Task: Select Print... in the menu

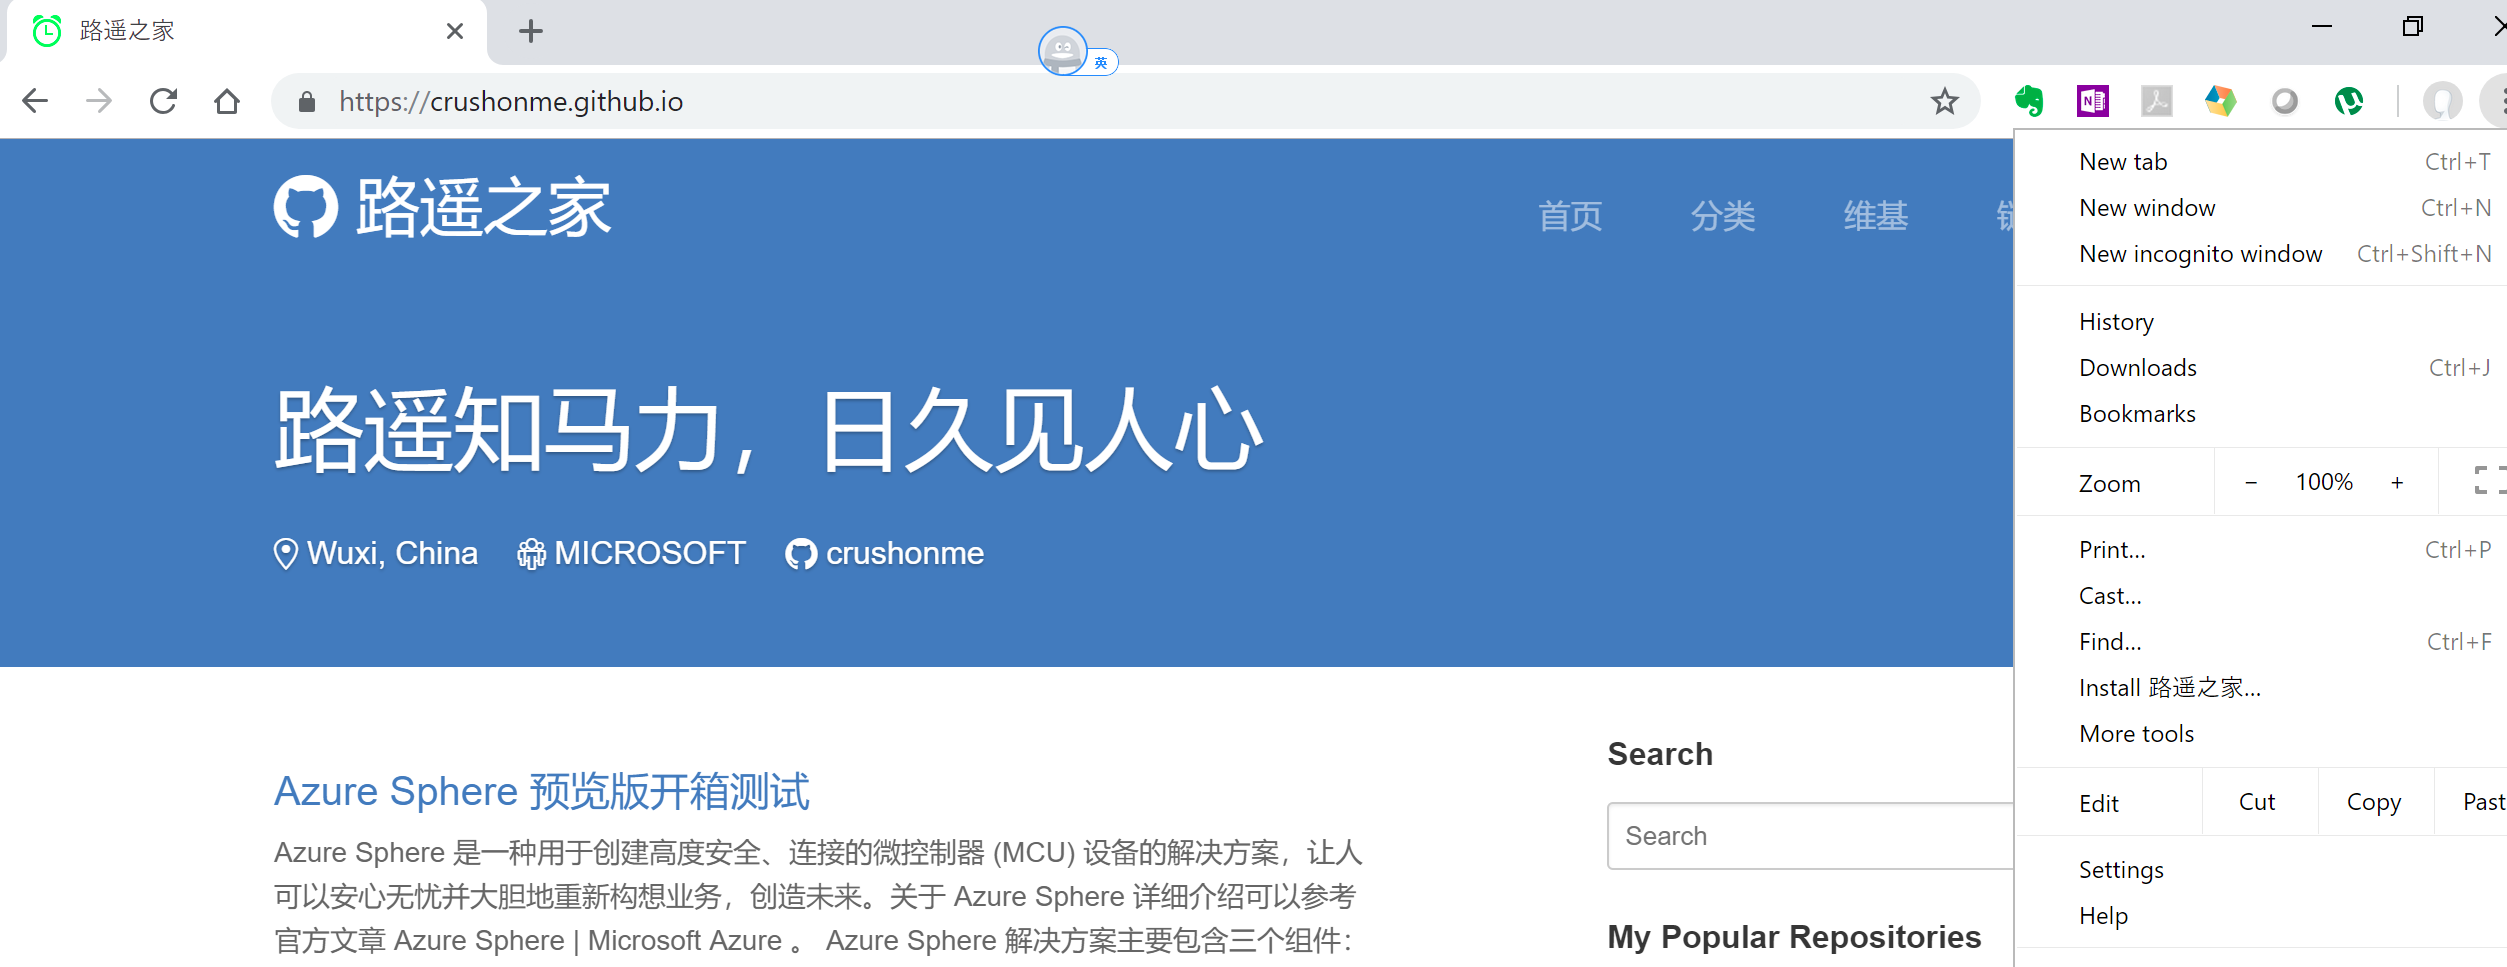Action: [x=2261, y=550]
